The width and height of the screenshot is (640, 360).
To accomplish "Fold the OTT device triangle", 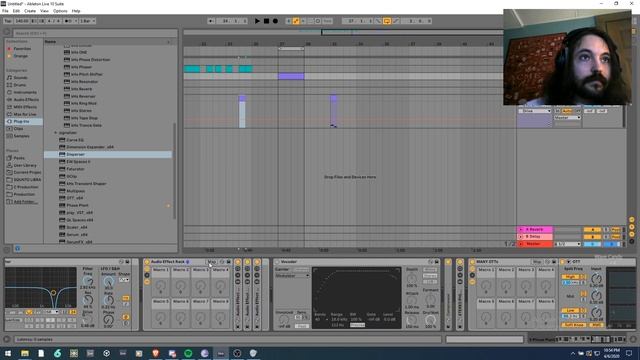I will click(x=569, y=262).
